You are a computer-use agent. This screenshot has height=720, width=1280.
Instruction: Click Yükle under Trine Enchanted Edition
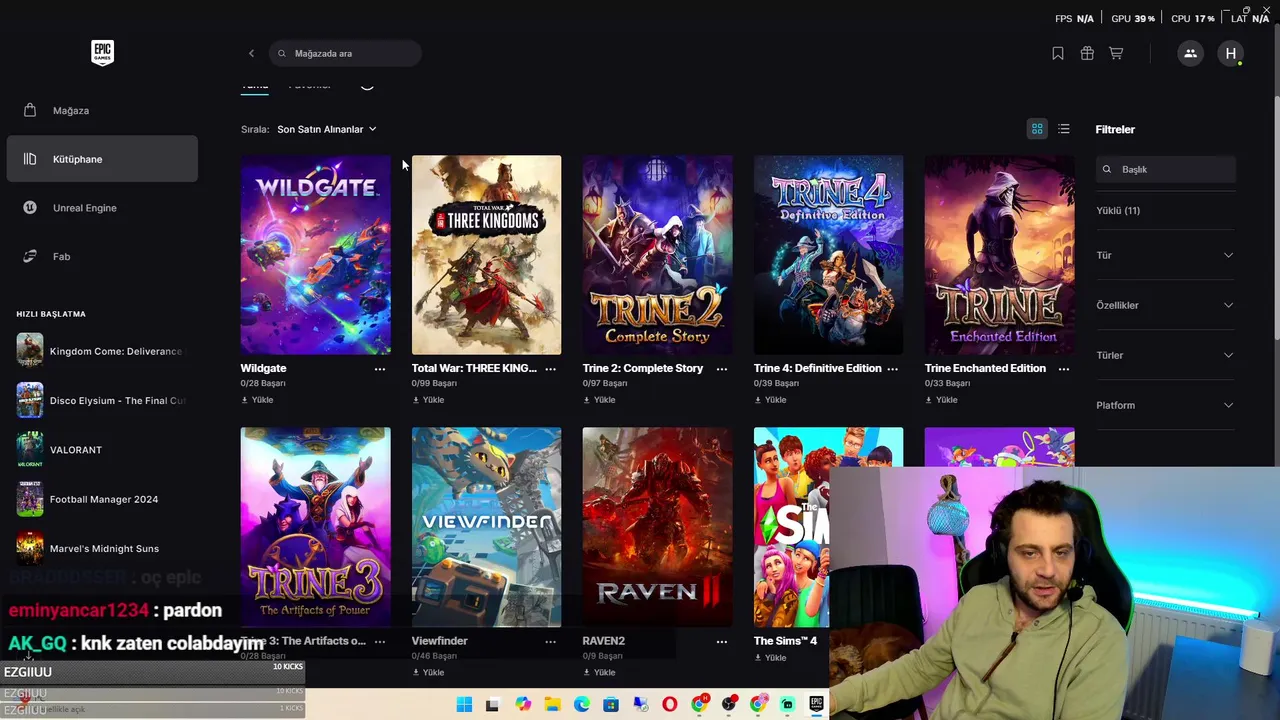pos(941,400)
